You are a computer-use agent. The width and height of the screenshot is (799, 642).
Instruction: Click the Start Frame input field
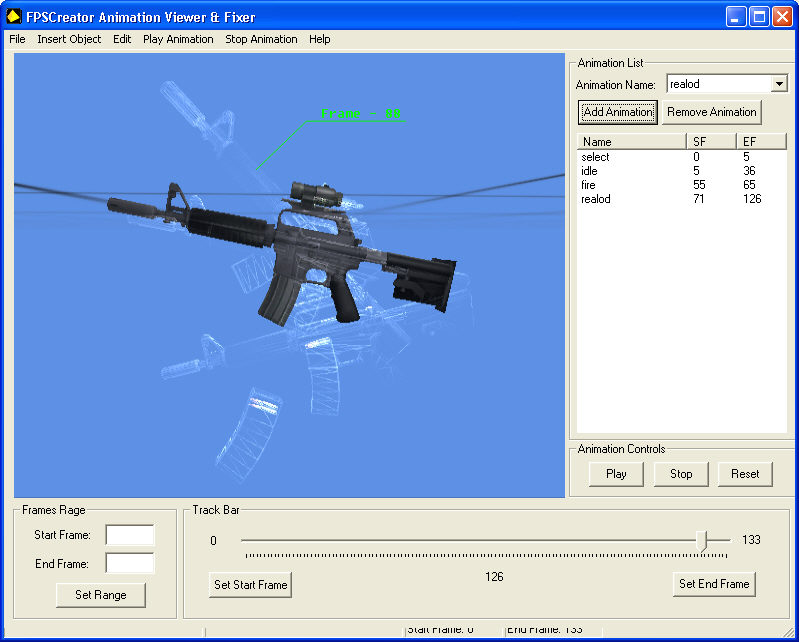pos(130,535)
